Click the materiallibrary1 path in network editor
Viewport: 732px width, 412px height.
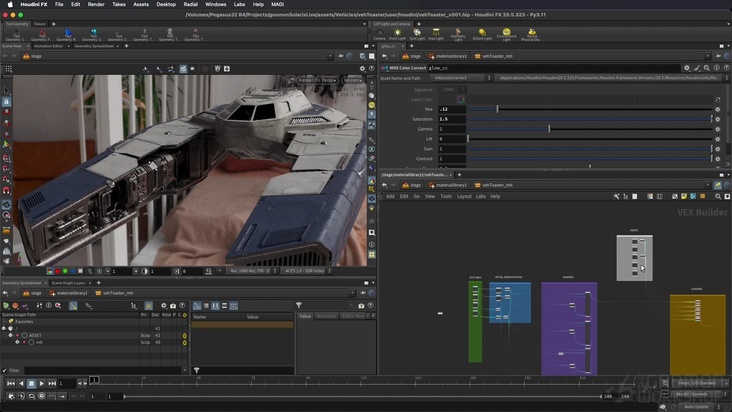point(447,185)
